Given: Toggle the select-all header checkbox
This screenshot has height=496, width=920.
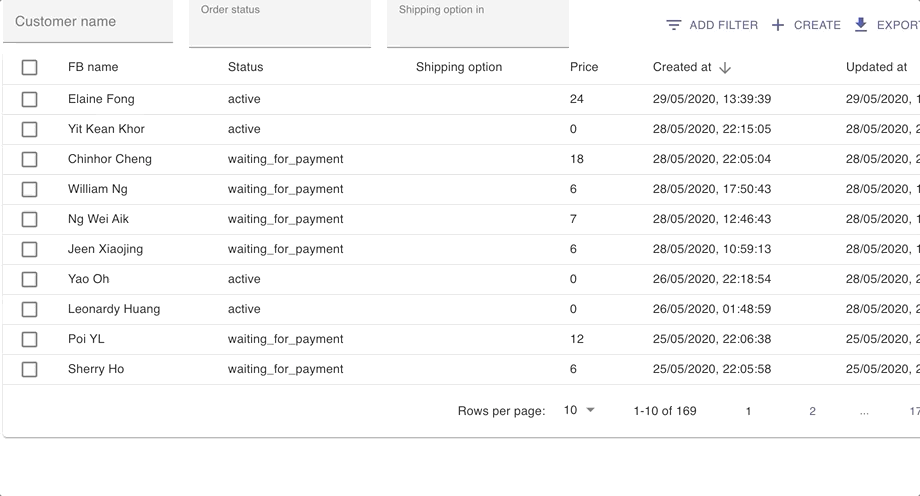Looking at the screenshot, I should tap(29, 67).
